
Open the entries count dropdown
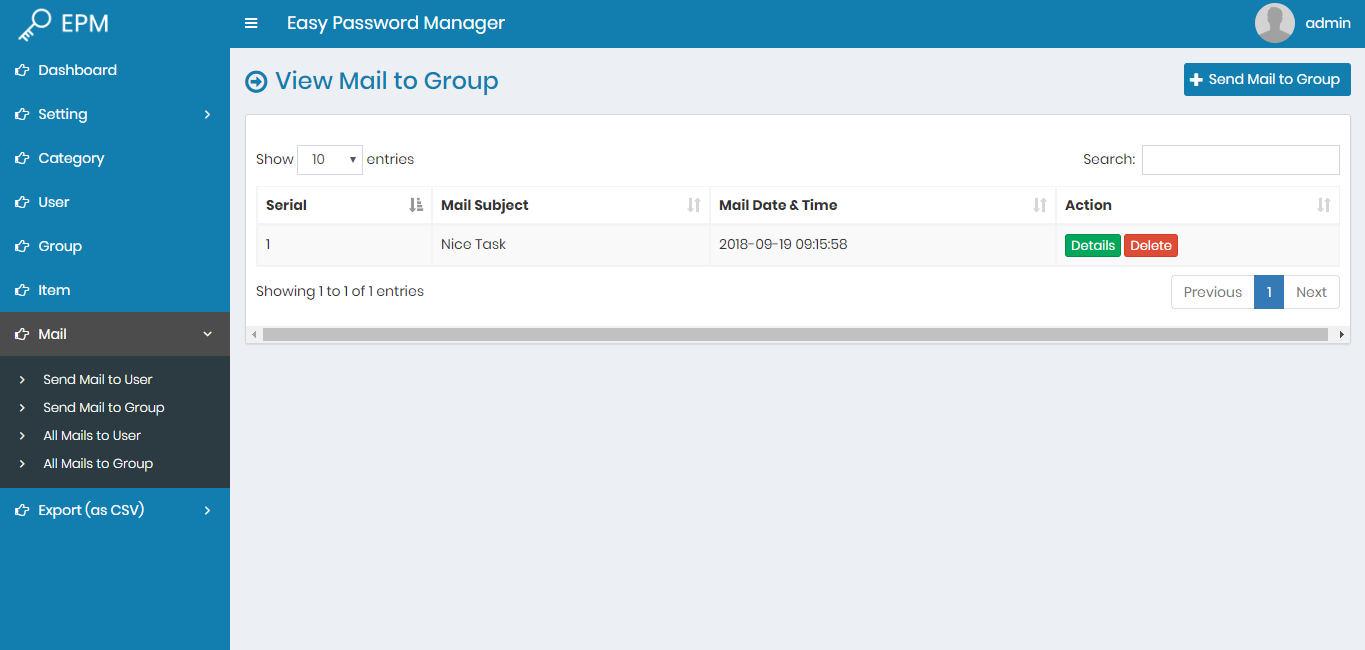pos(330,159)
